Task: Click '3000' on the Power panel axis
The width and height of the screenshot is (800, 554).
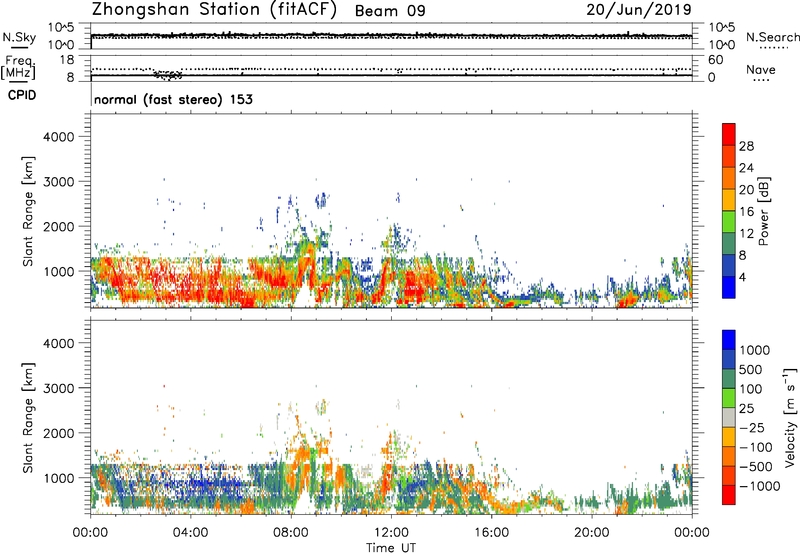Action: (x=59, y=182)
